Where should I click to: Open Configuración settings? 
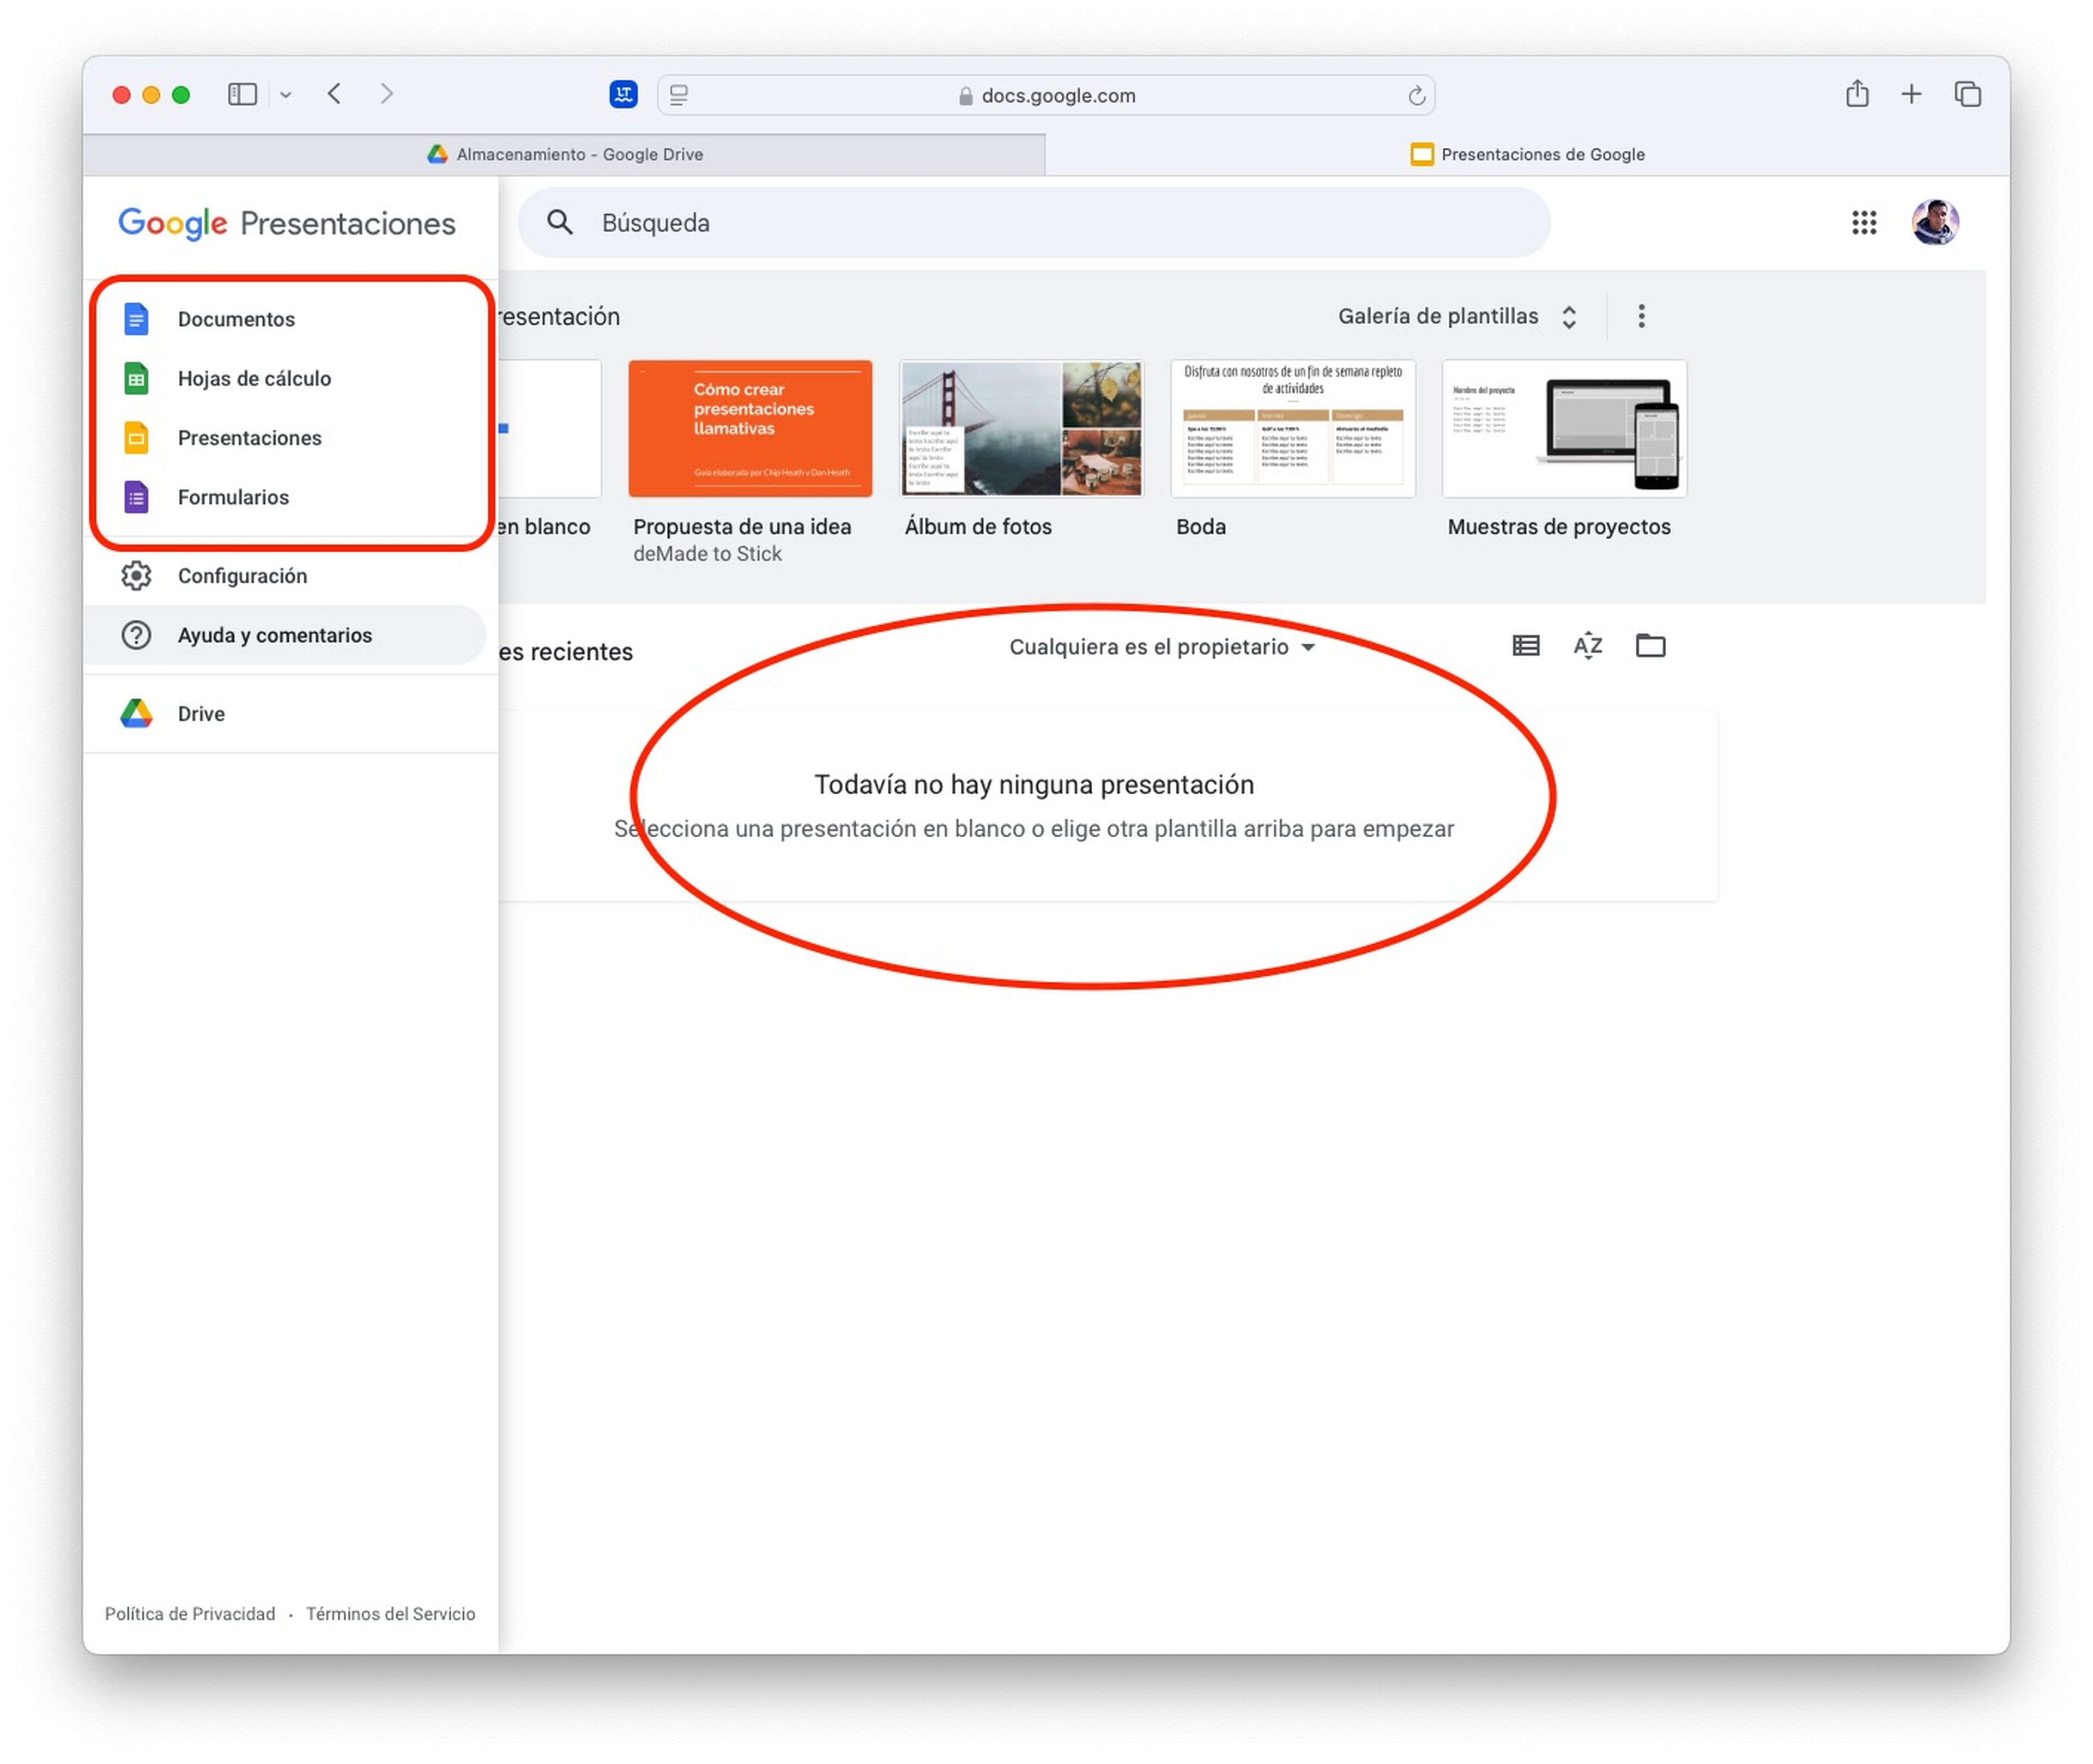(x=290, y=576)
